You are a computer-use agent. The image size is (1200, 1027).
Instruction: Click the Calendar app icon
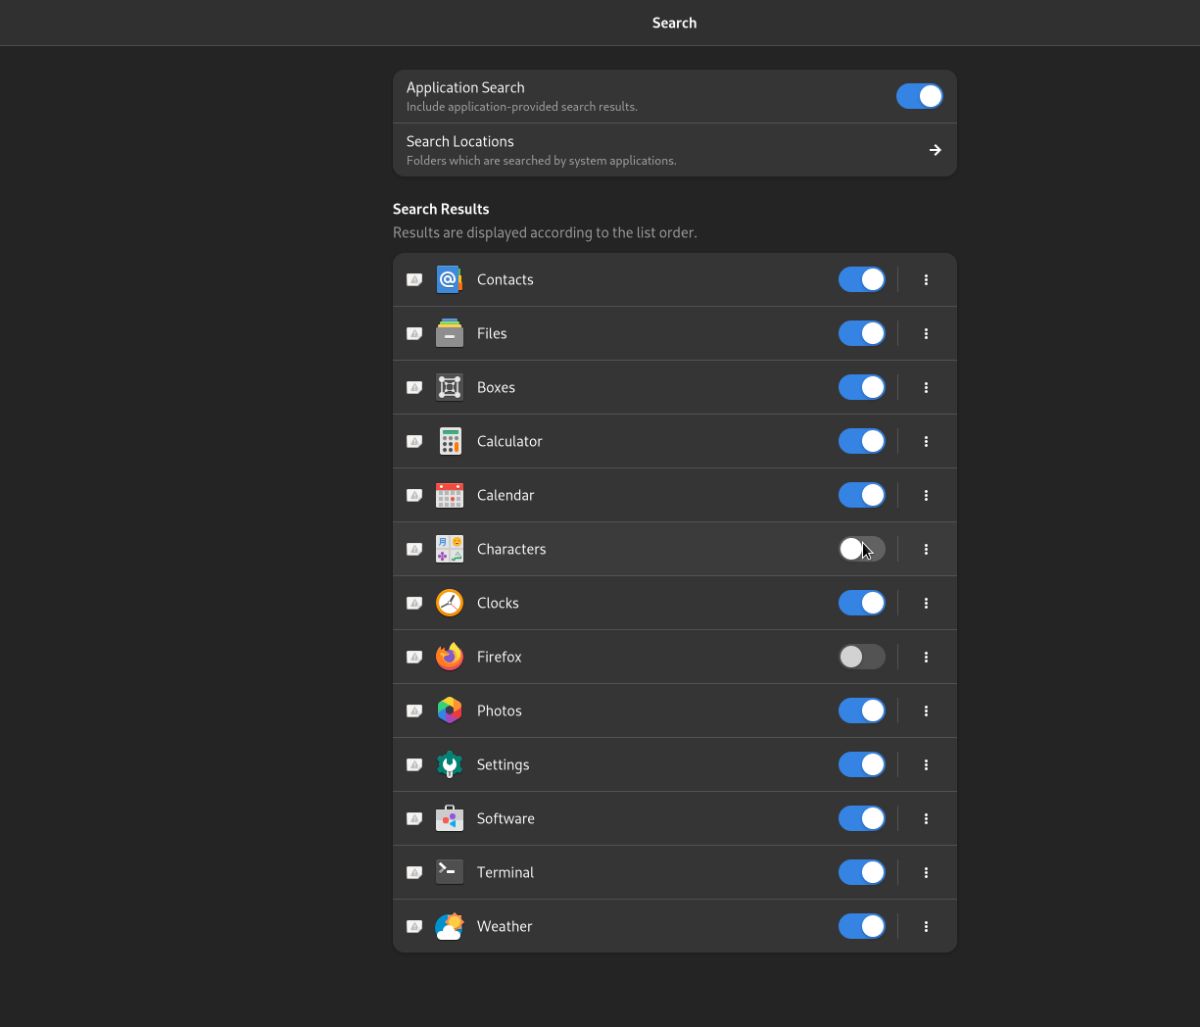pyautogui.click(x=449, y=495)
